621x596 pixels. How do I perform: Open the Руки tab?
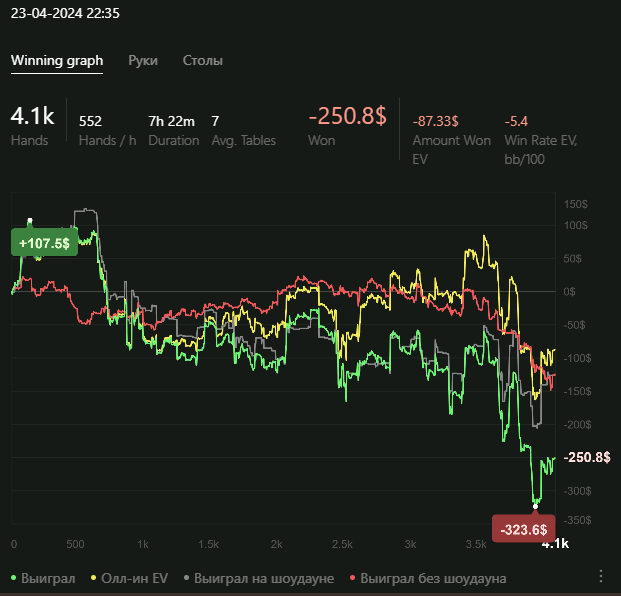coord(143,61)
